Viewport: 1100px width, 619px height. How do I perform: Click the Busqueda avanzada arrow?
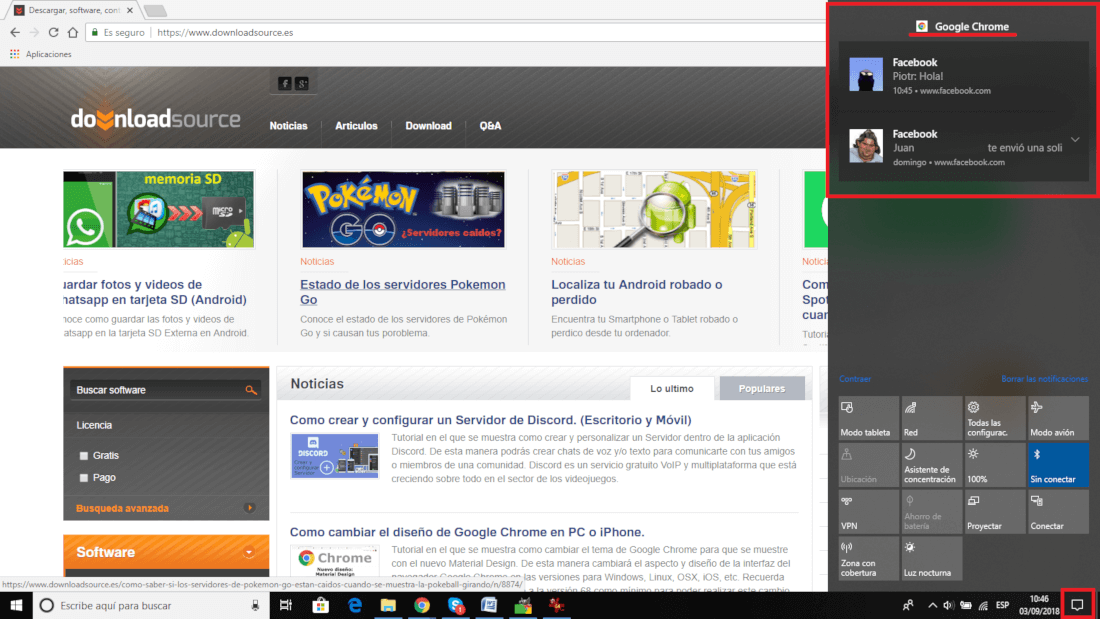tap(249, 507)
